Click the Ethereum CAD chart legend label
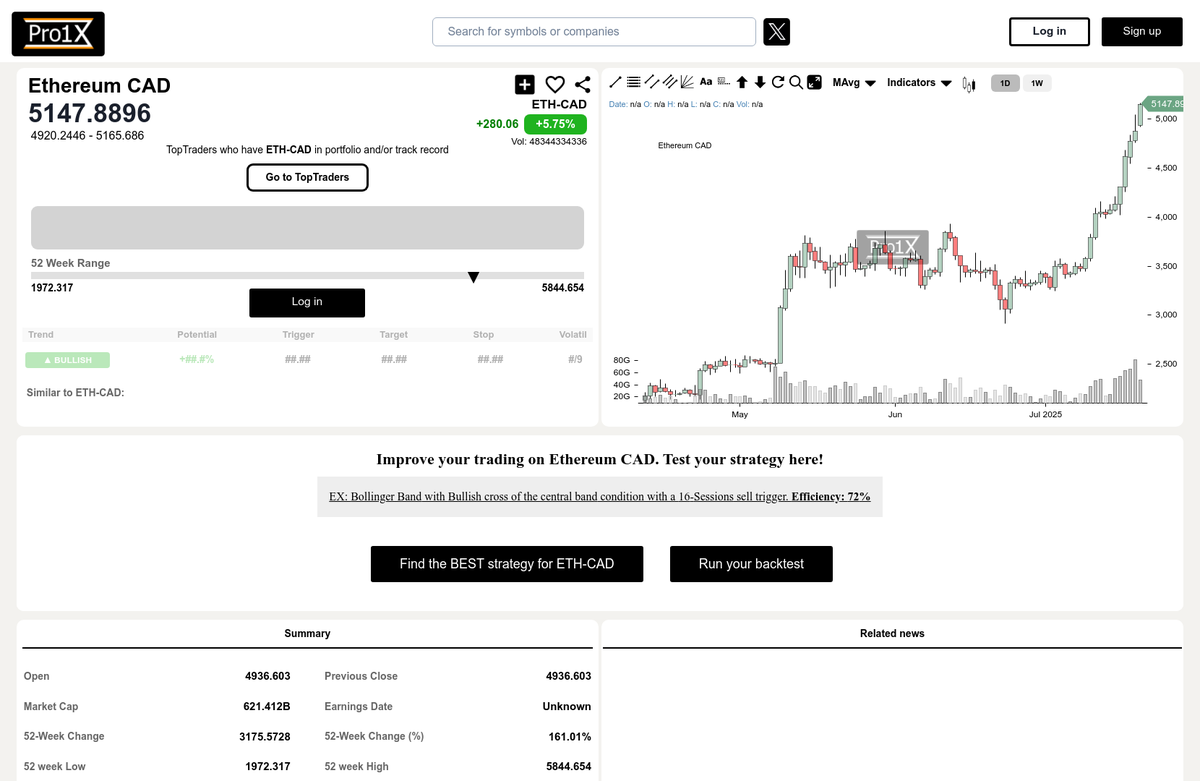Image resolution: width=1200 pixels, height=781 pixels. point(685,146)
